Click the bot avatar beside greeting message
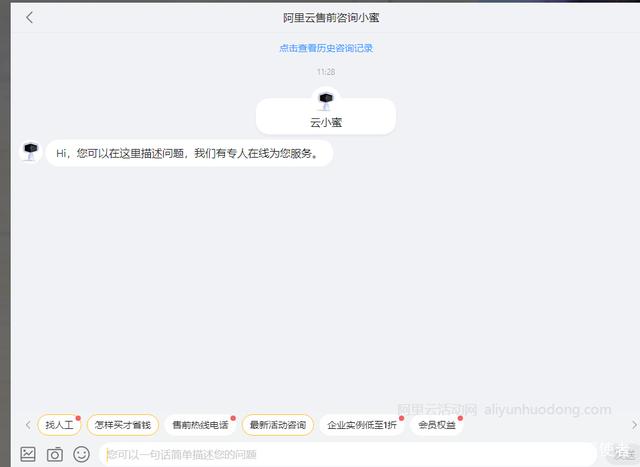This screenshot has height=467, width=640. [31, 151]
